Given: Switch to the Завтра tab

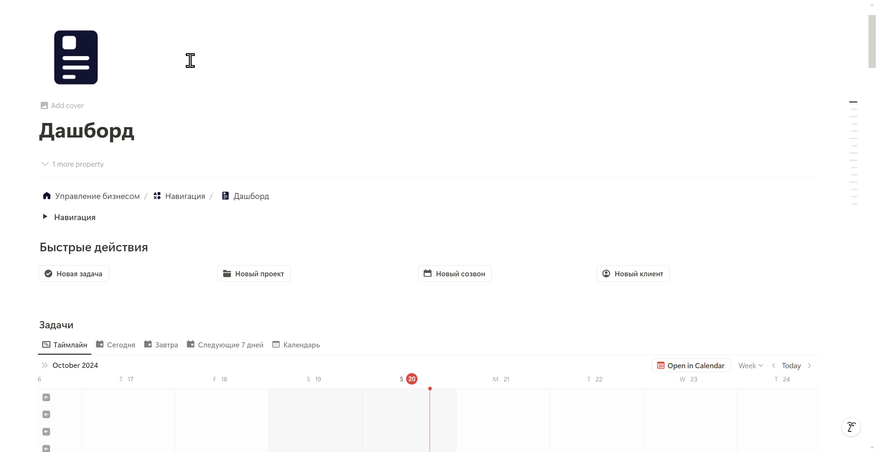Looking at the screenshot, I should click(x=161, y=345).
